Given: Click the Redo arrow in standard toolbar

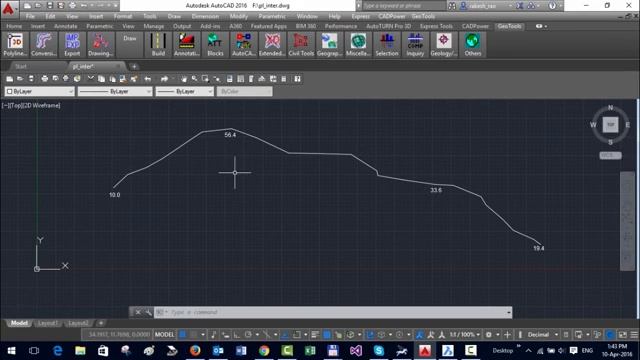Looking at the screenshot, I should point(164,79).
